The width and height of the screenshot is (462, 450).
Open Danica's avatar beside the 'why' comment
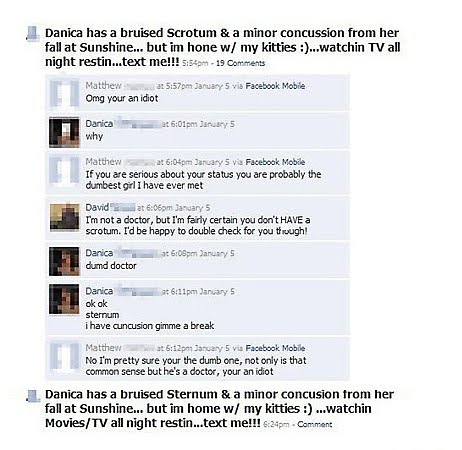[x=64, y=132]
